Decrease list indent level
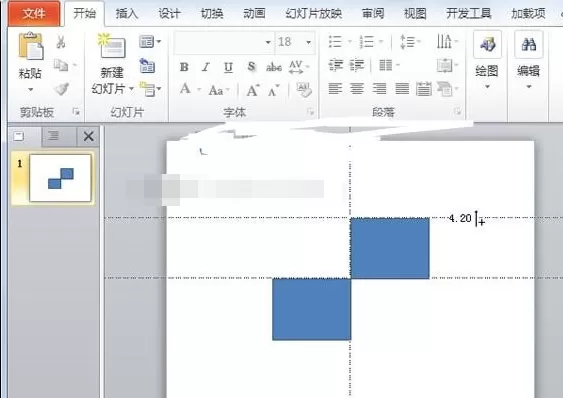 click(x=335, y=65)
